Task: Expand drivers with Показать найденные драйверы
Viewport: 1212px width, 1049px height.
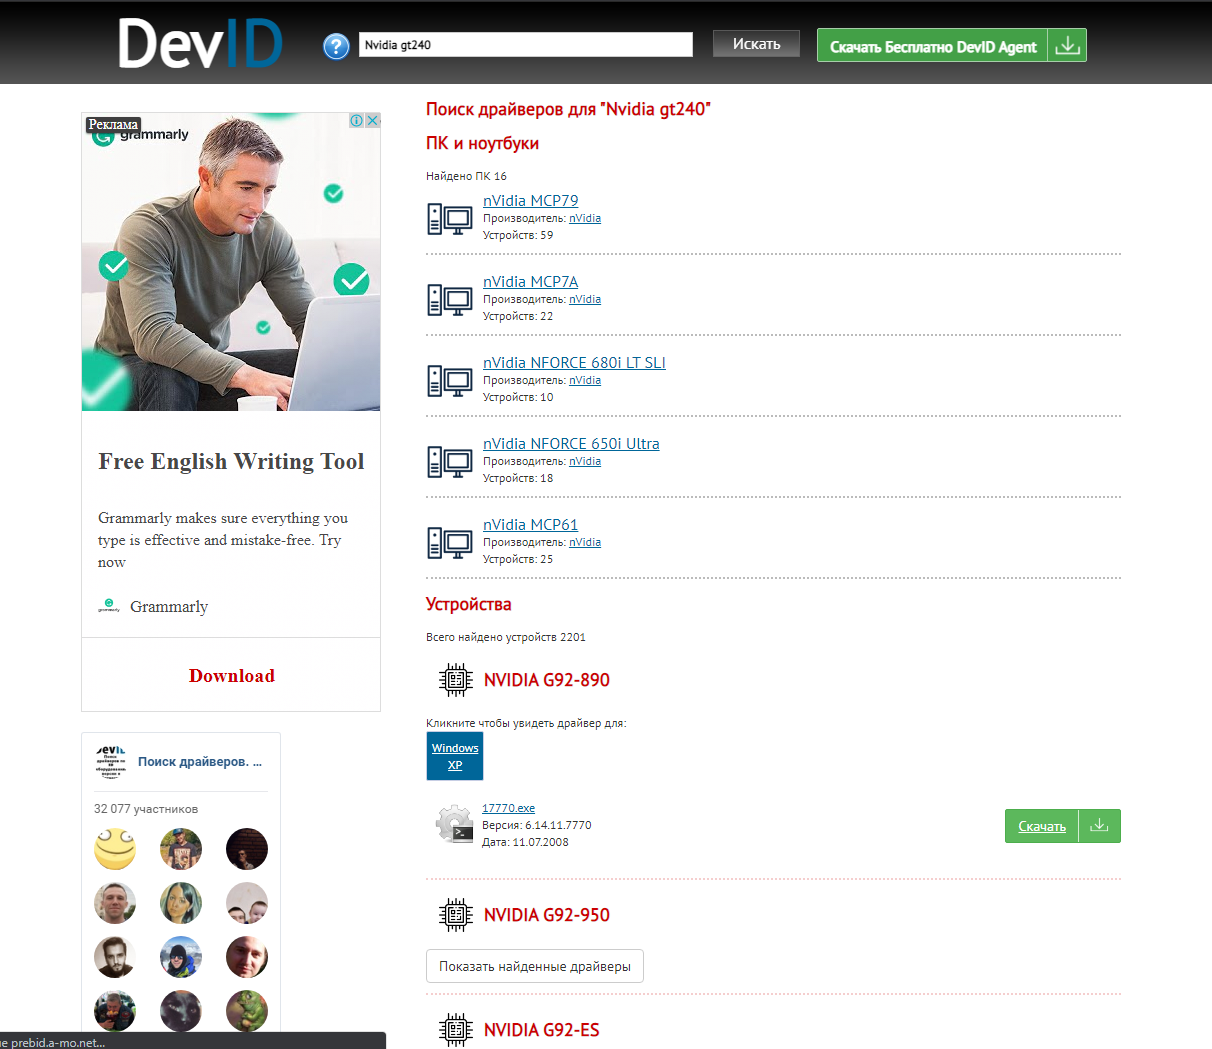Action: pyautogui.click(x=535, y=966)
